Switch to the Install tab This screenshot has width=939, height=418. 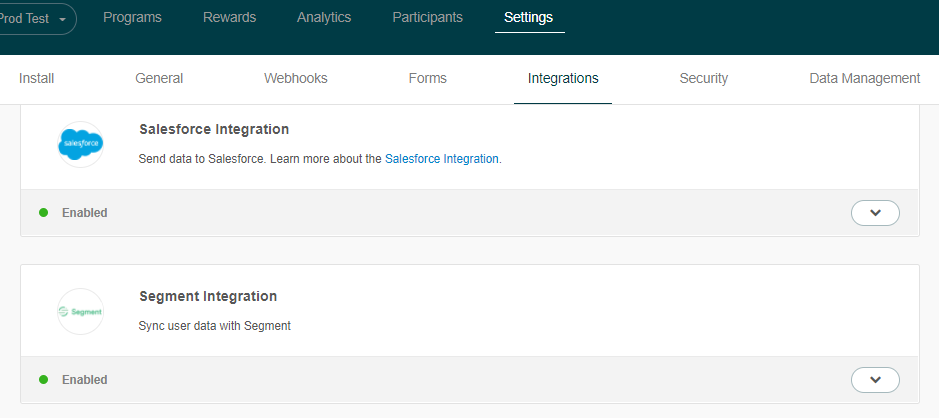click(x=37, y=78)
